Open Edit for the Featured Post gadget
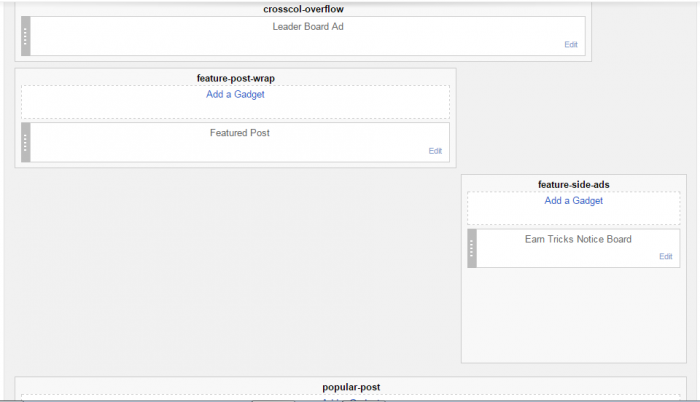The image size is (700, 402). tap(435, 151)
